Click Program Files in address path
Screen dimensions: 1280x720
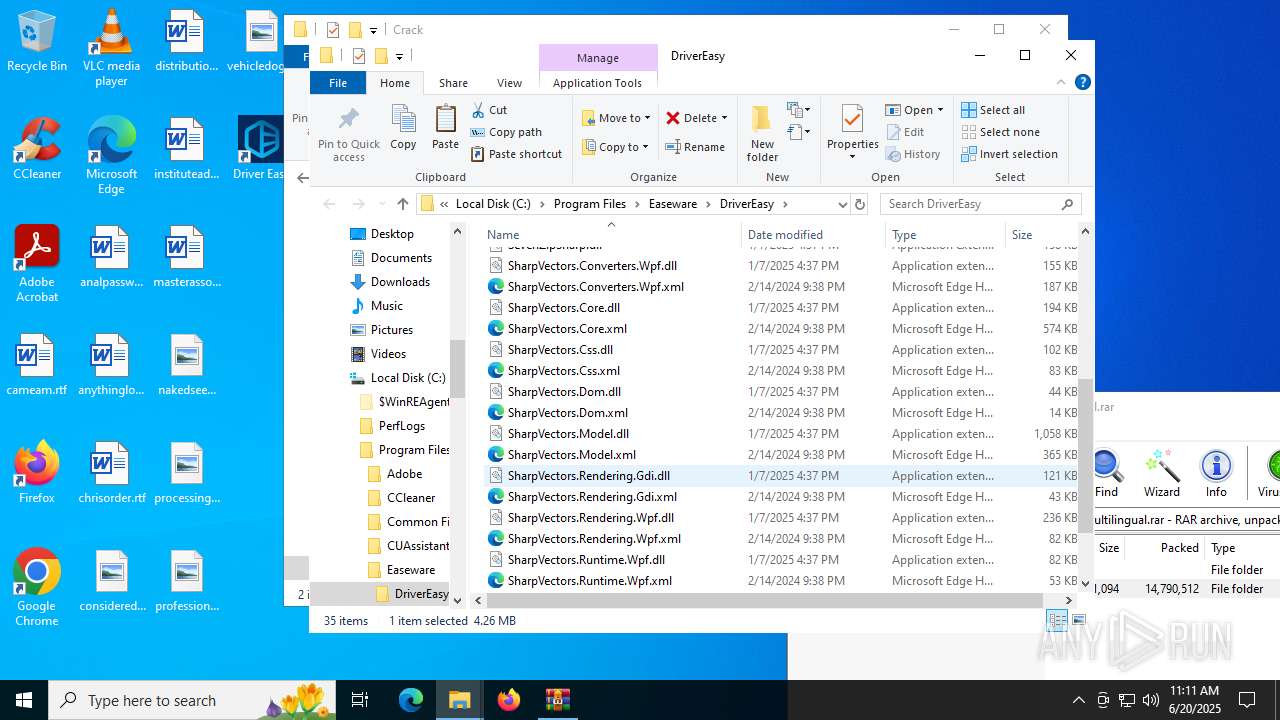click(590, 204)
